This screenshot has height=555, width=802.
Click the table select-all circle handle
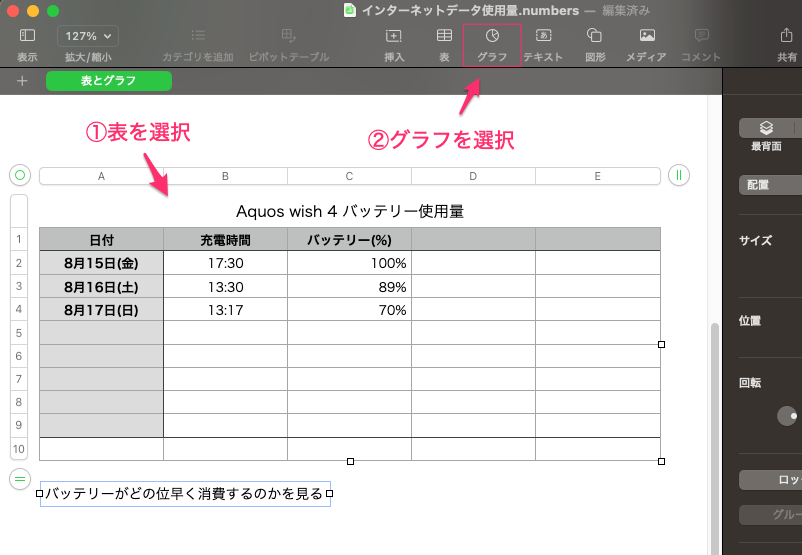click(x=20, y=175)
